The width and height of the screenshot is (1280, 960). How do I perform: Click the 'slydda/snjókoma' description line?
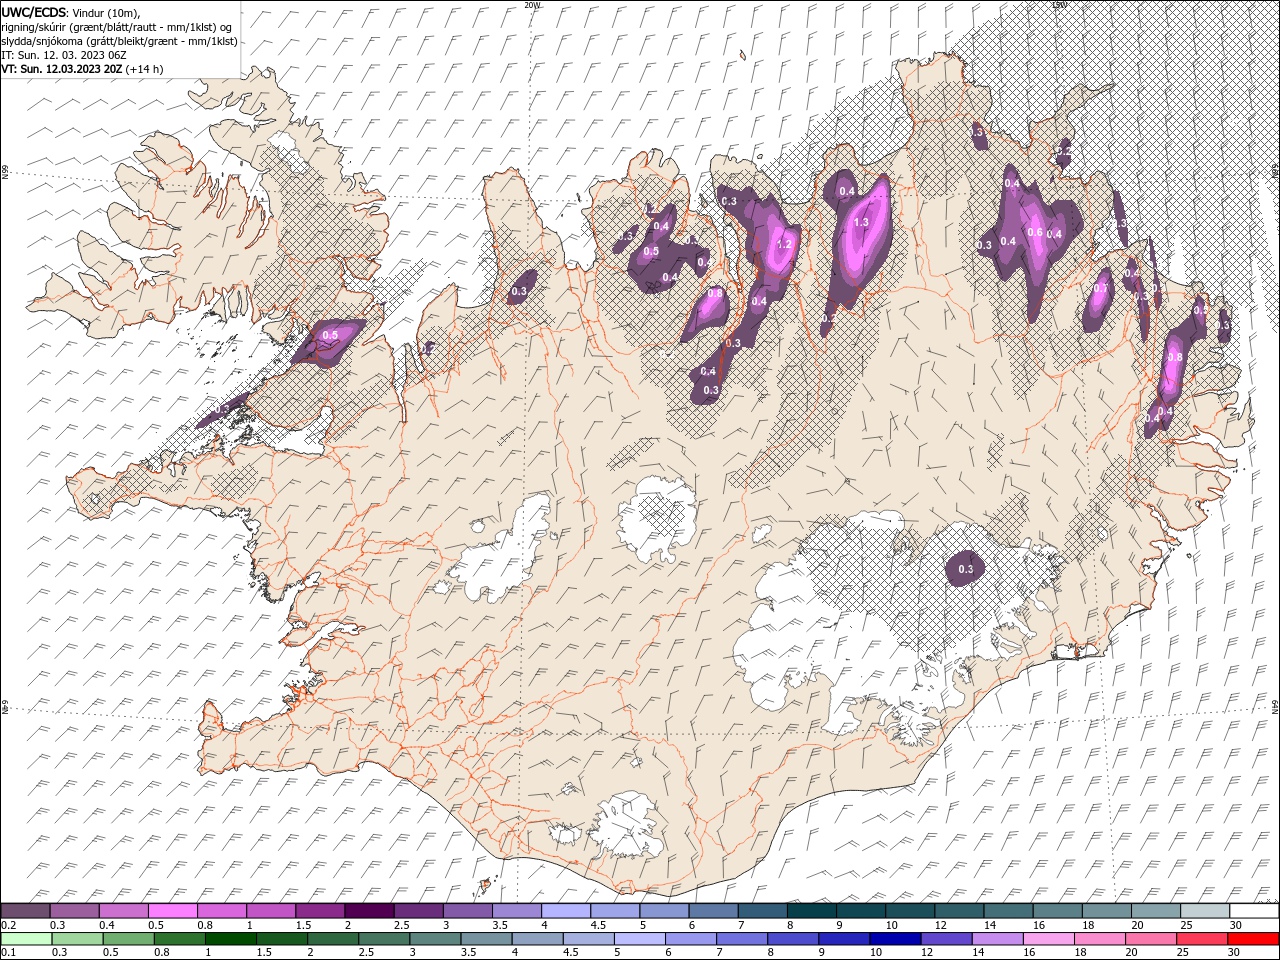tap(119, 41)
